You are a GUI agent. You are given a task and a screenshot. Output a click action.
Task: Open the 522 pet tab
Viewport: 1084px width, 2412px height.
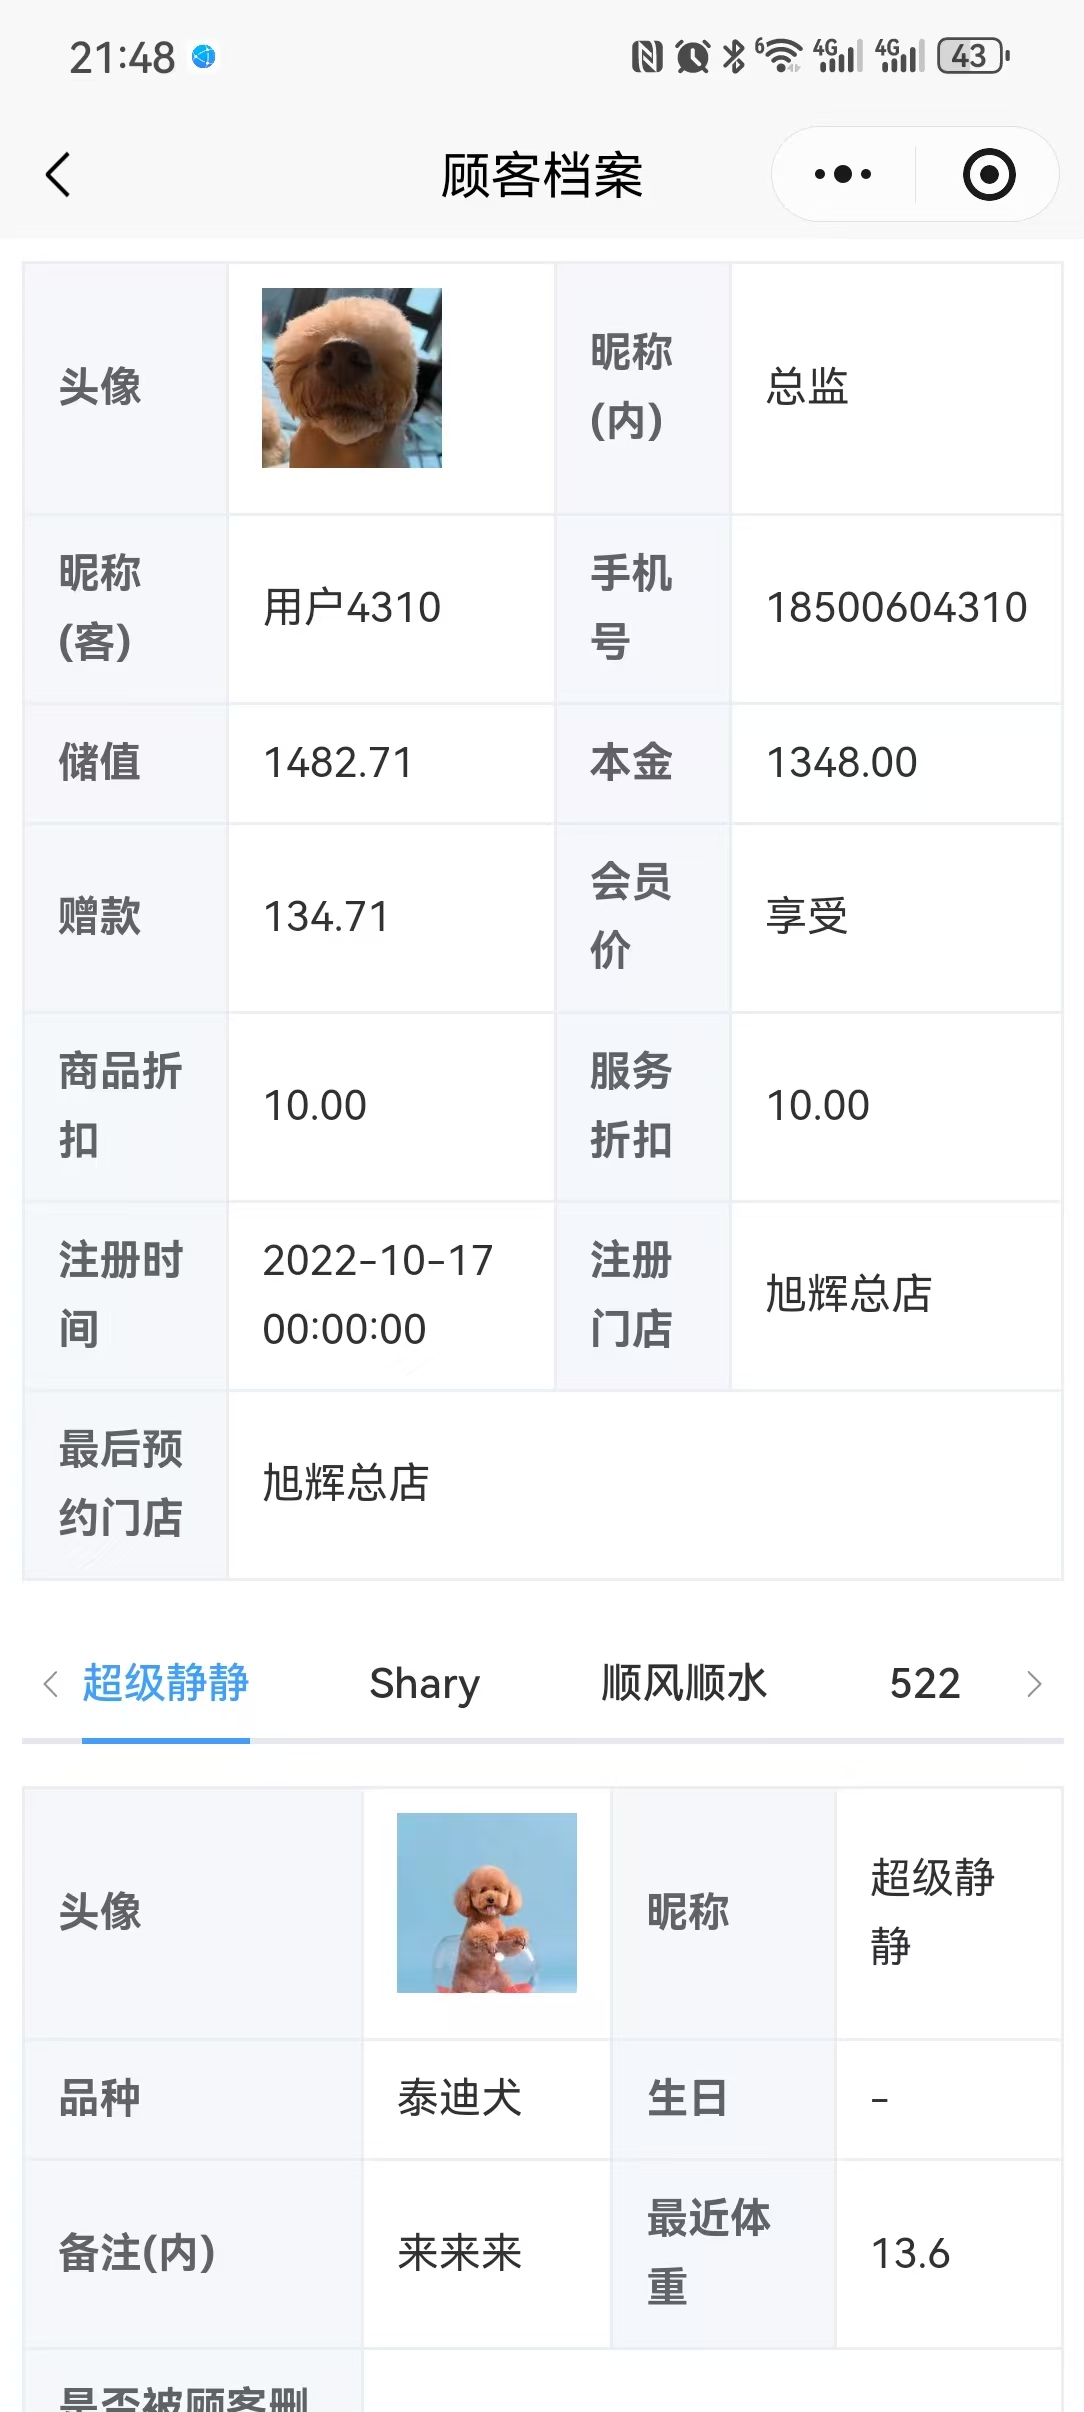(x=925, y=1683)
